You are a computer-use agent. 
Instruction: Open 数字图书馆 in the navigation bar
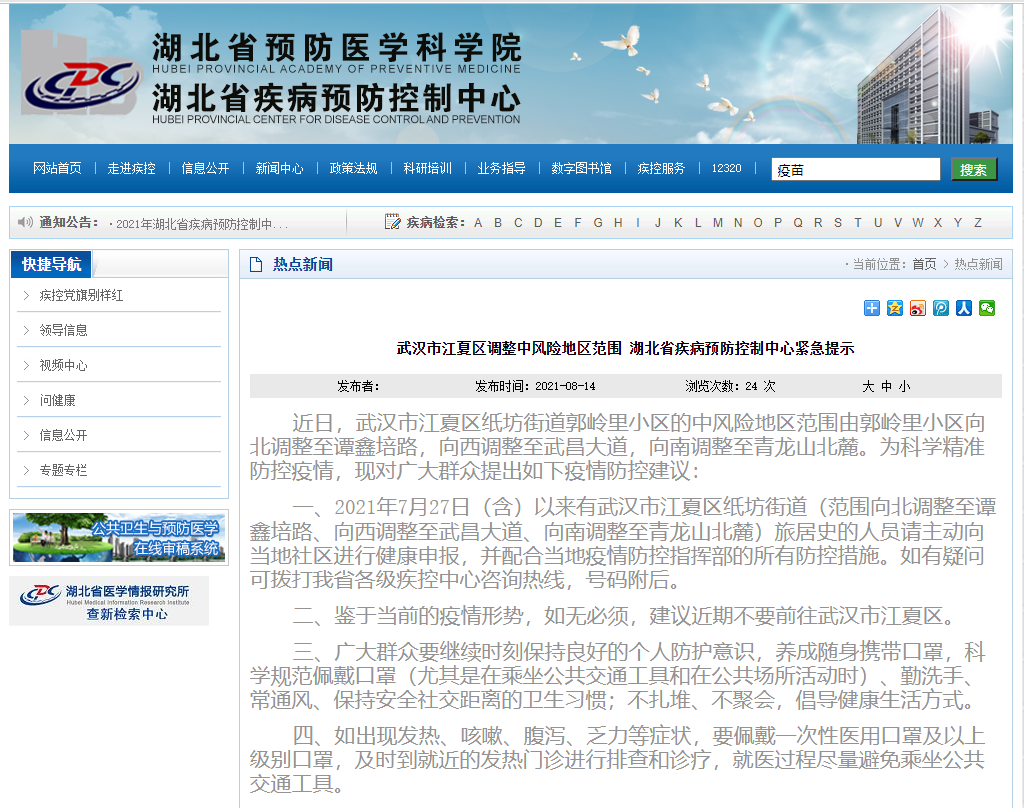click(581, 169)
